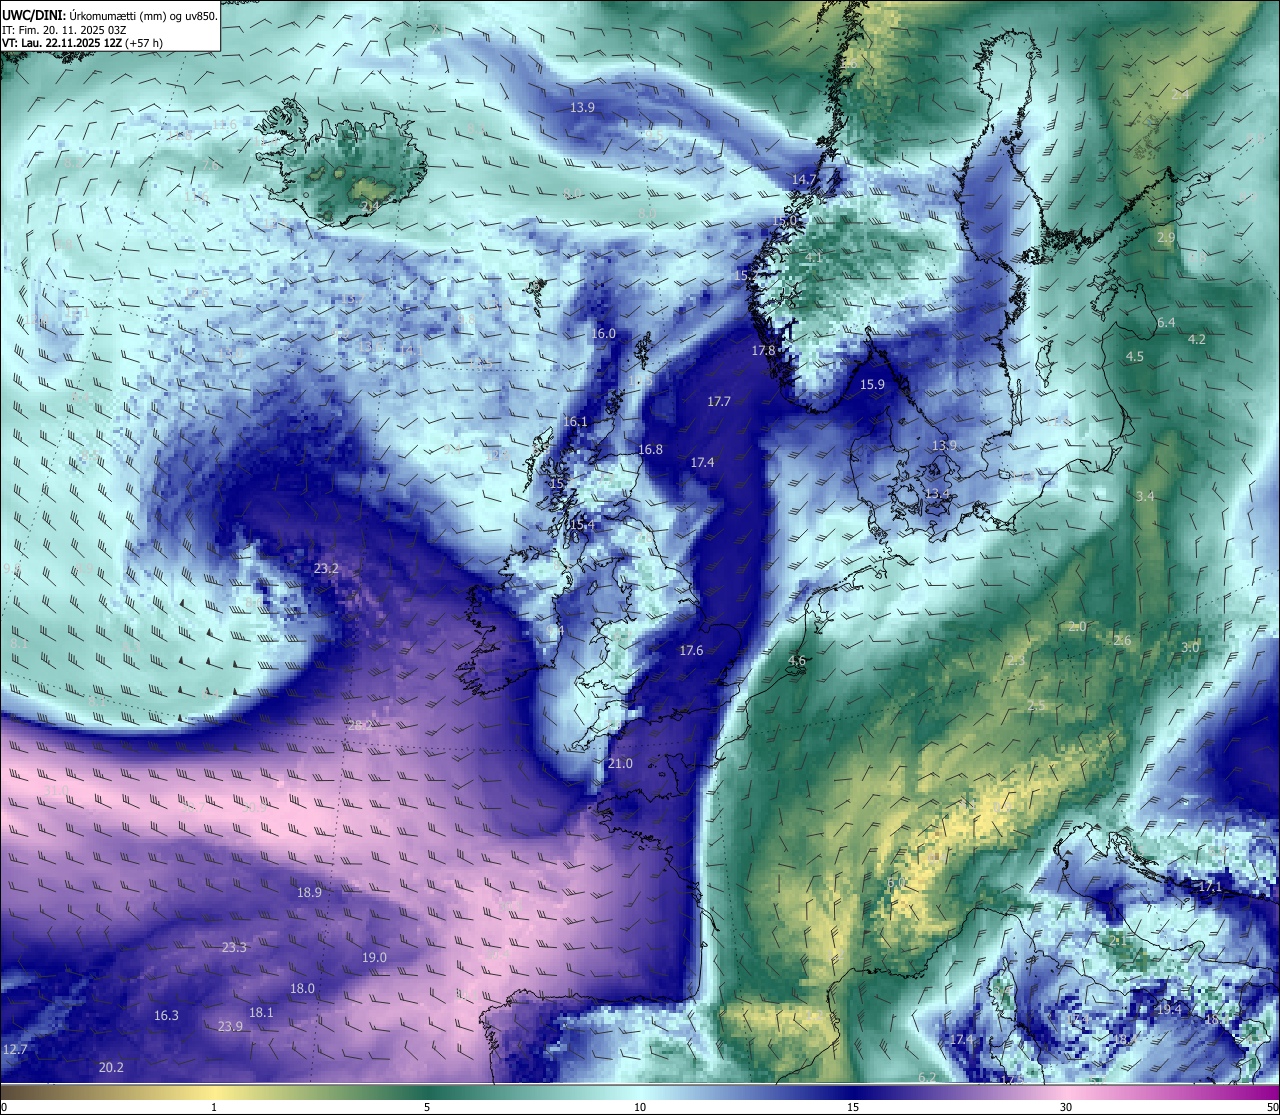
Task: Click the 2.9 value near the Gulf of Finland
Action: tap(1166, 238)
